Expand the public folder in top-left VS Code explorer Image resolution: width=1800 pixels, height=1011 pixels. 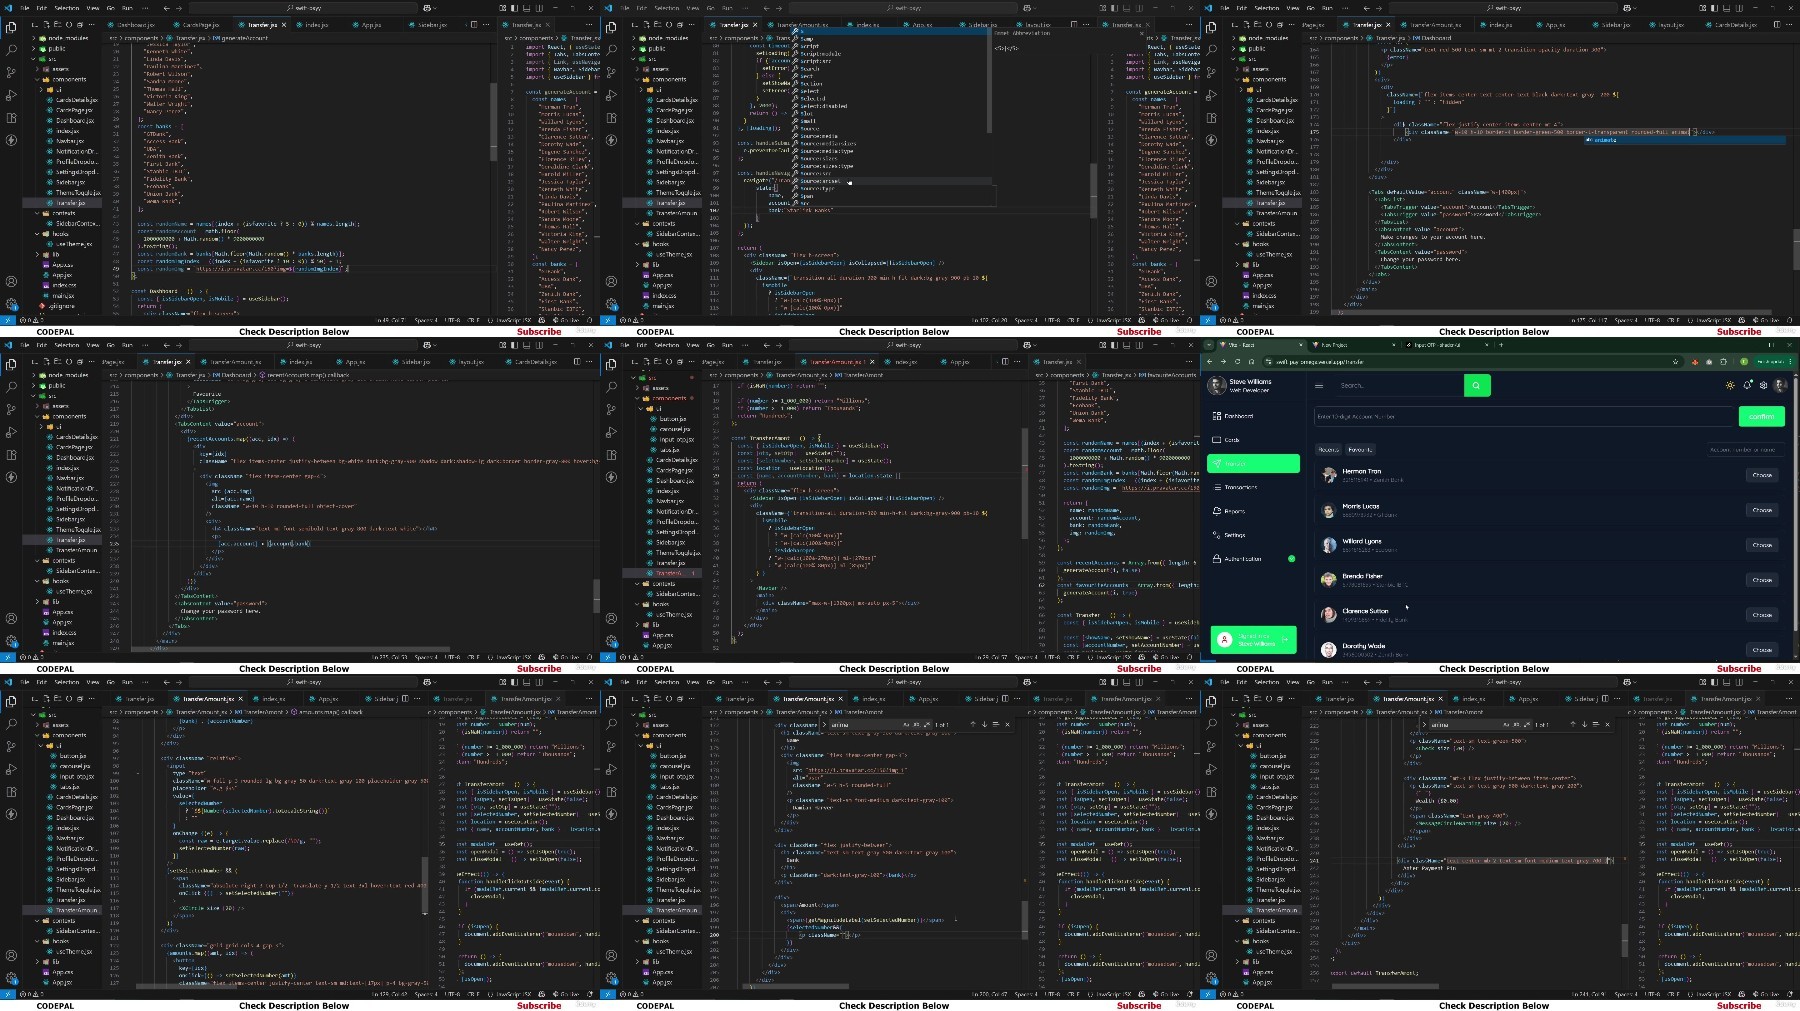click(x=55, y=48)
